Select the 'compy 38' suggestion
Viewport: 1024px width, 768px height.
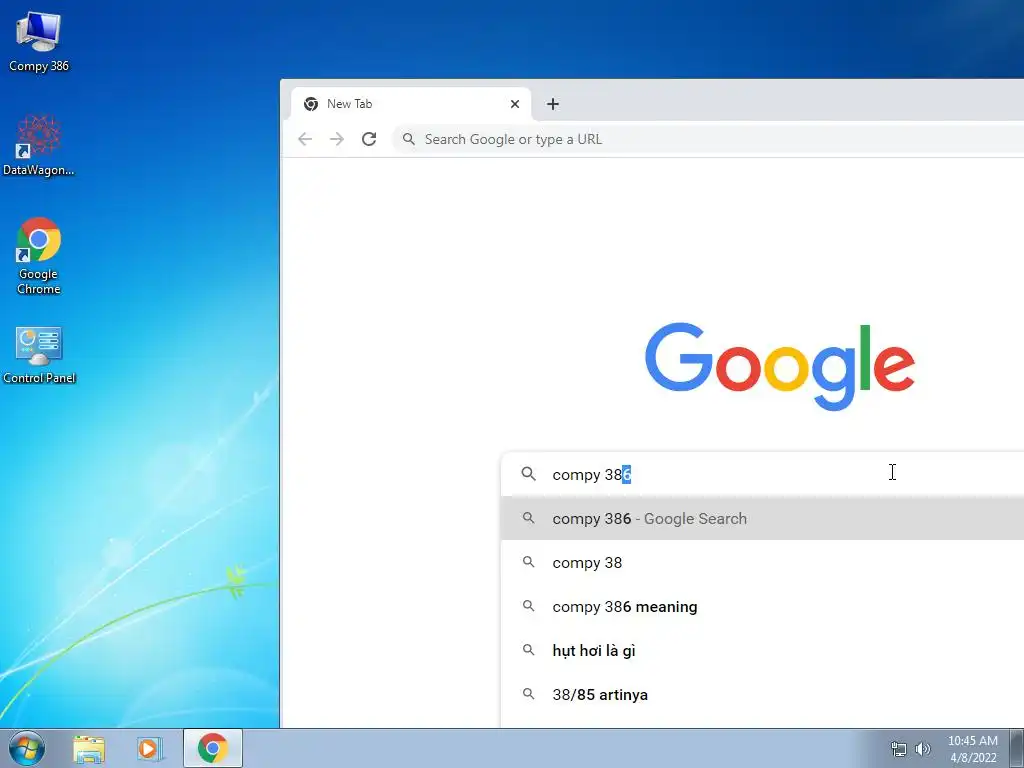click(762, 562)
